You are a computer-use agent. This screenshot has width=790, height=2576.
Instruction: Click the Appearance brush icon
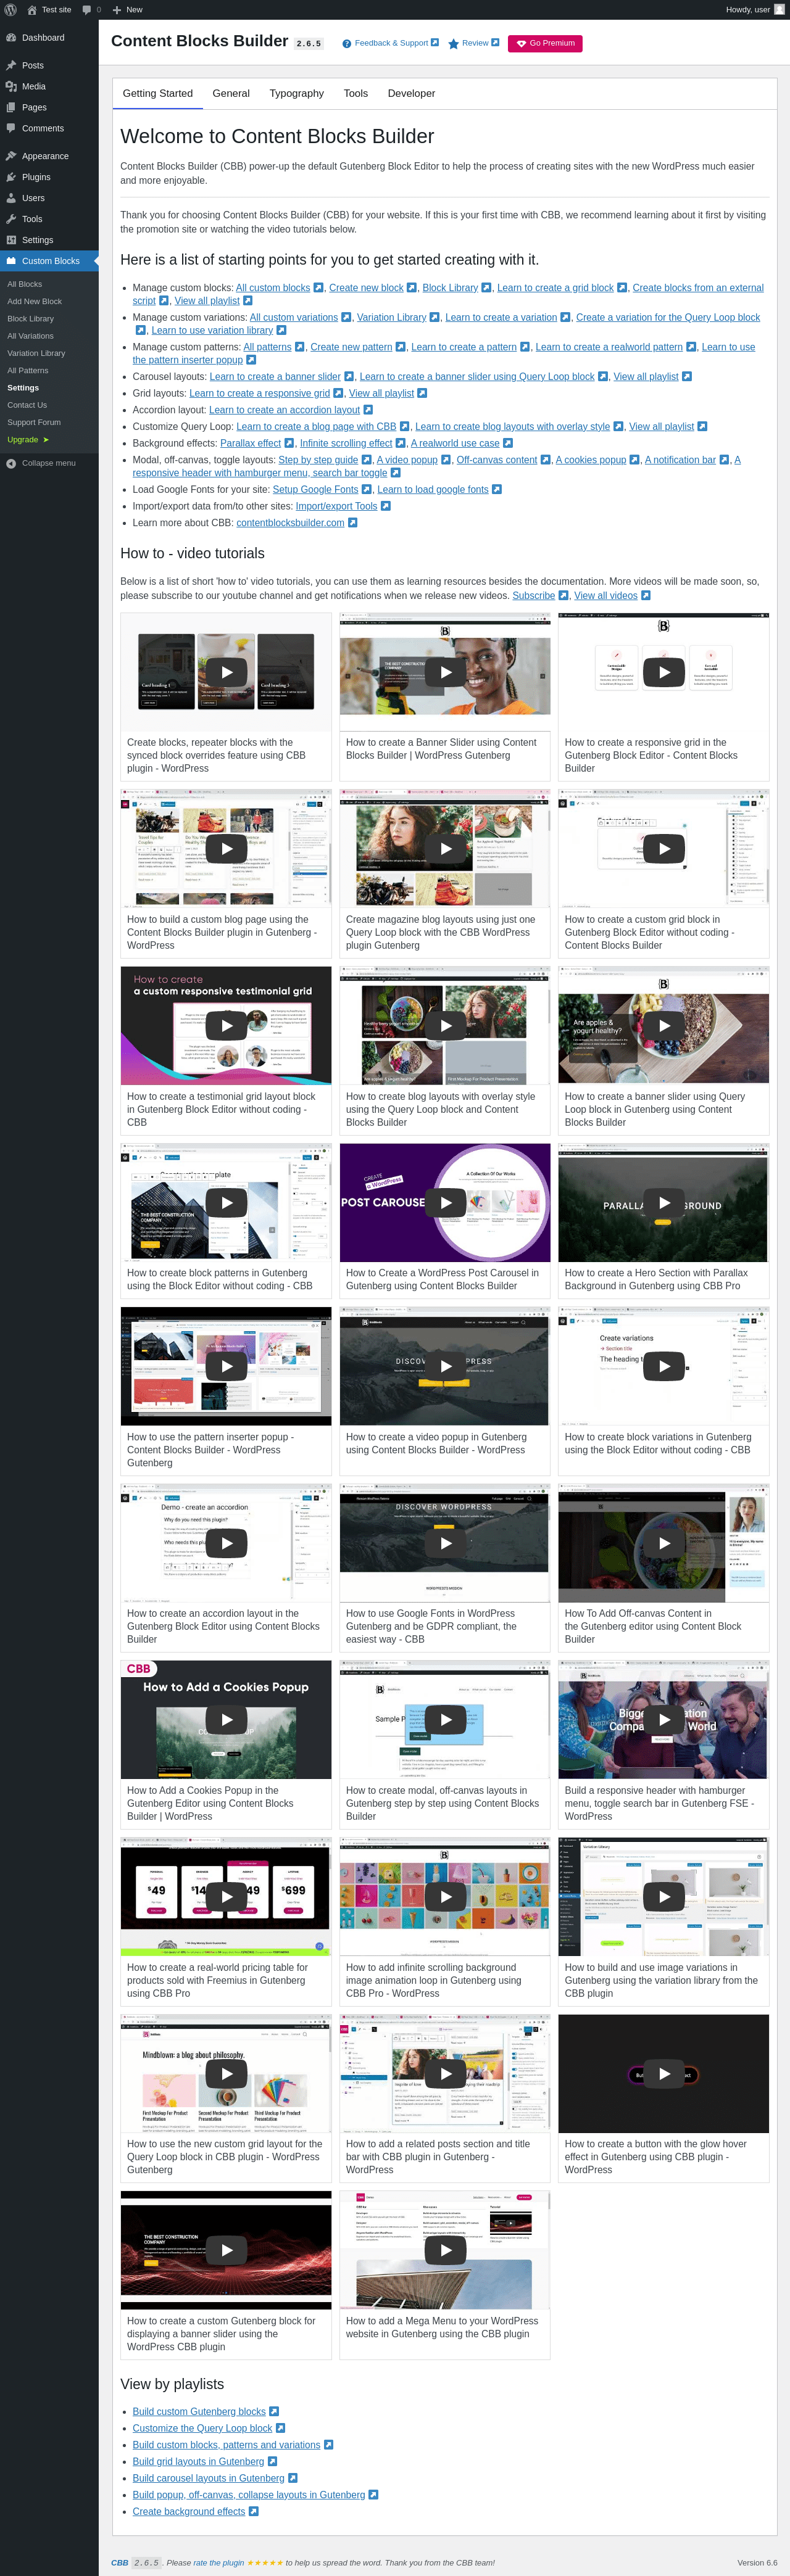[x=11, y=157]
